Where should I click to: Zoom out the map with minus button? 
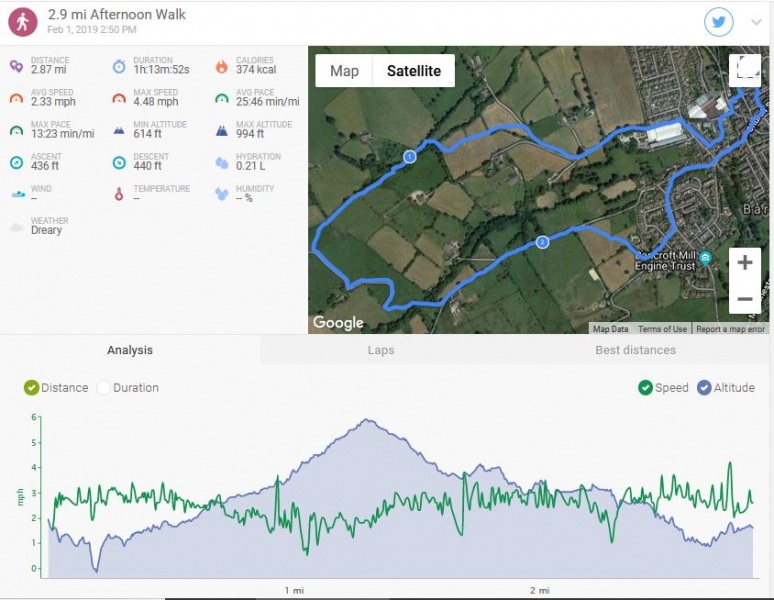pyautogui.click(x=744, y=299)
